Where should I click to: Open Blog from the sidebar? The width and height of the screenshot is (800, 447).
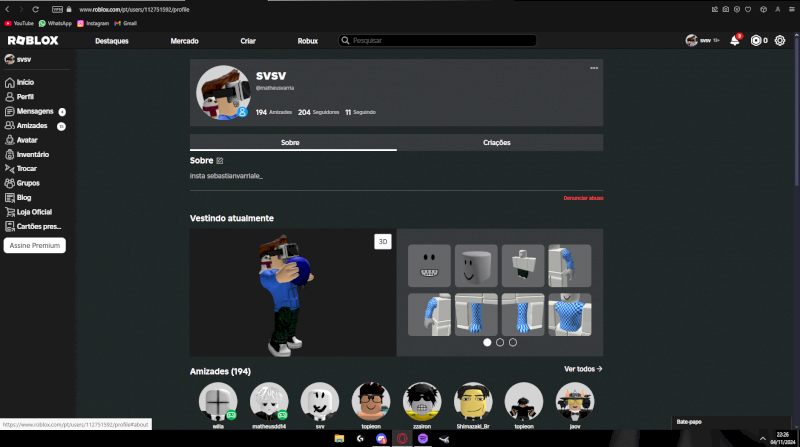18,197
